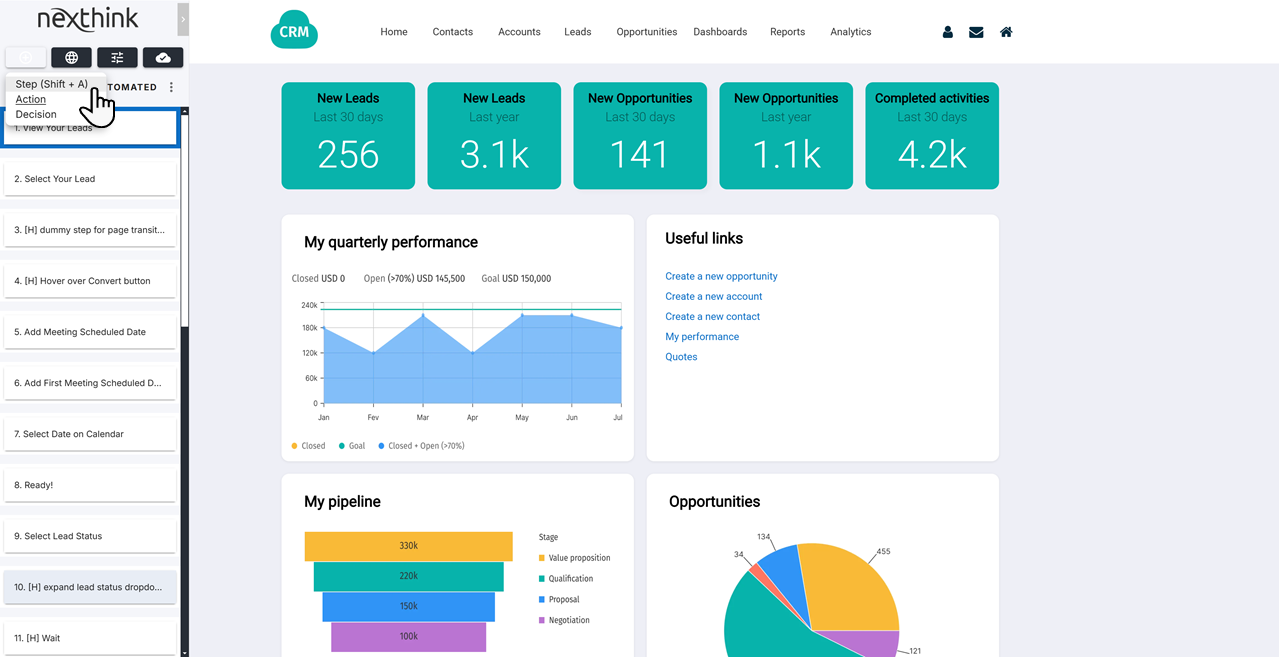Select step '7. Select Date on Calendar'
1279x657 pixels.
(x=90, y=434)
